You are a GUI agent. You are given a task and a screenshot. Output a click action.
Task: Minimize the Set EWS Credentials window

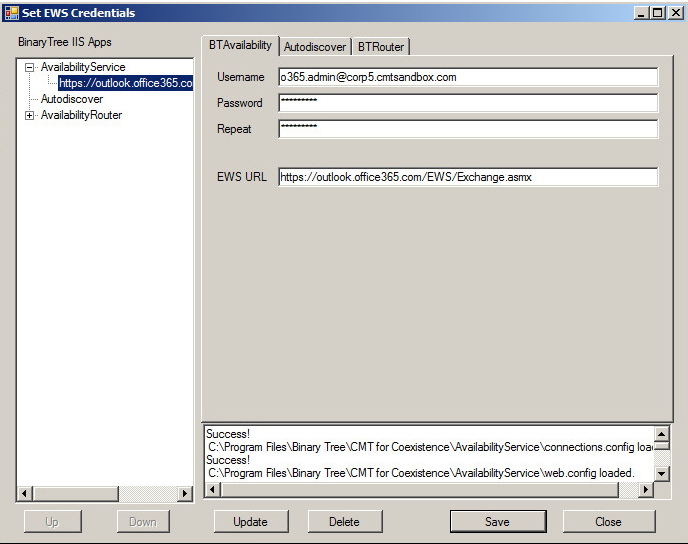coord(641,13)
